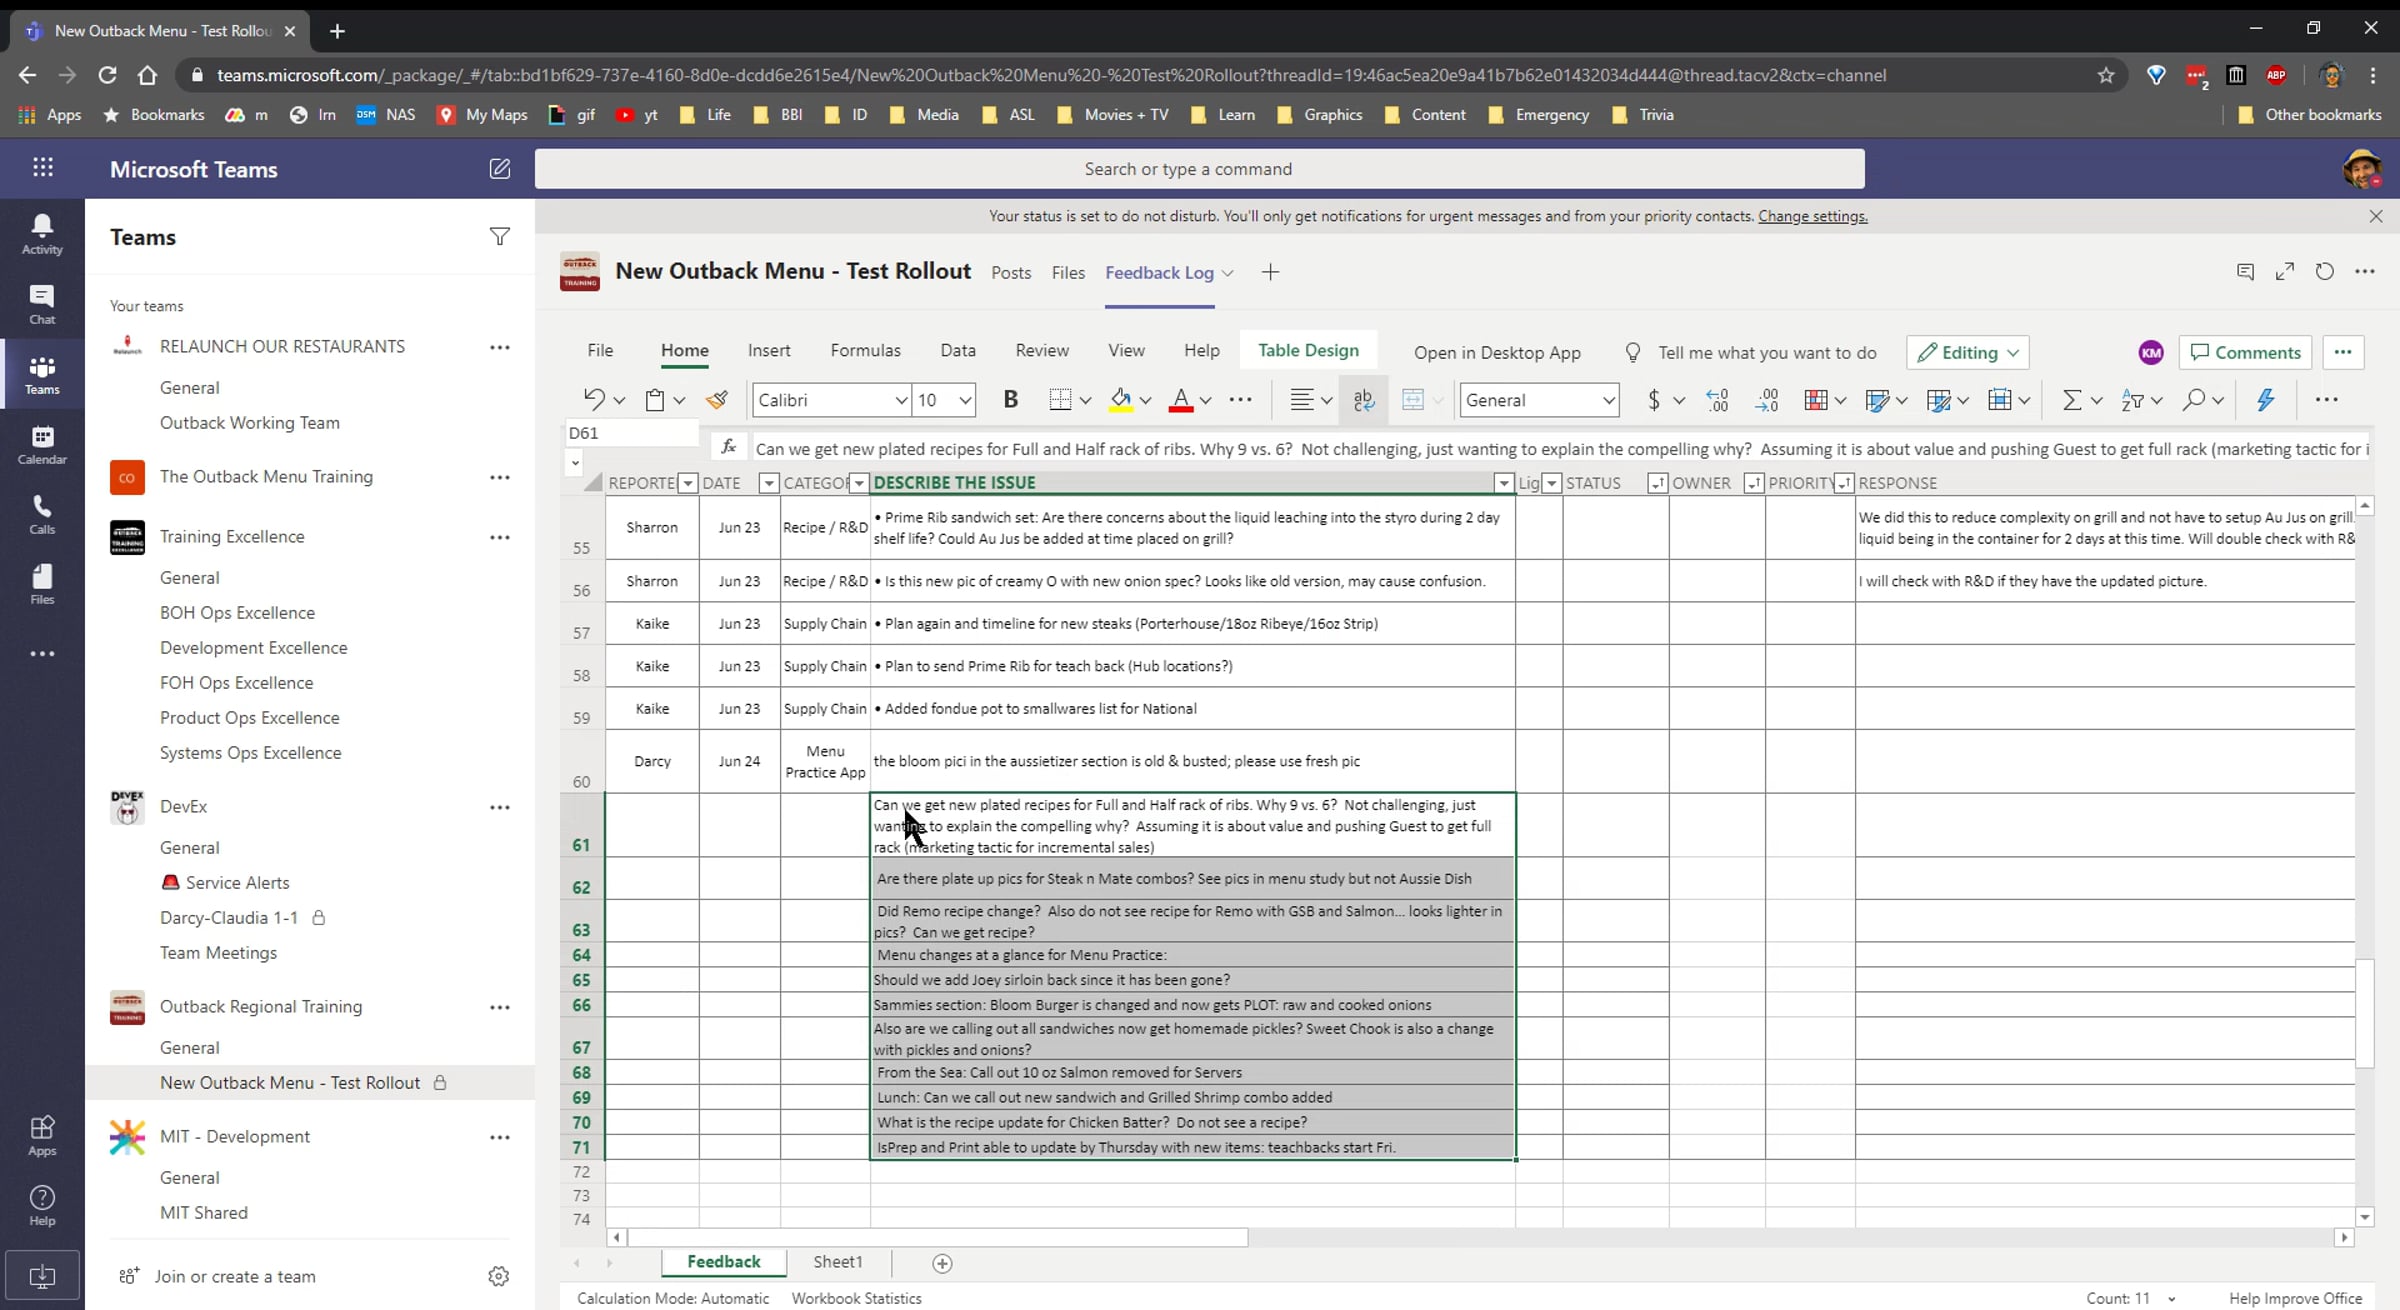Start a new chat with compose icon
Viewport: 2400px width, 1310px height.
500,169
